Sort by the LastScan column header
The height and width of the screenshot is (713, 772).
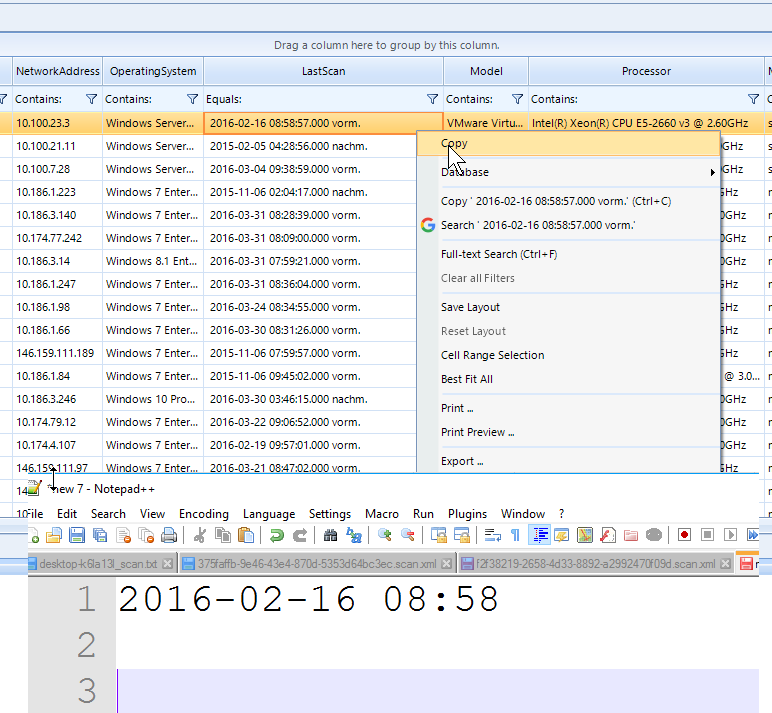click(323, 71)
